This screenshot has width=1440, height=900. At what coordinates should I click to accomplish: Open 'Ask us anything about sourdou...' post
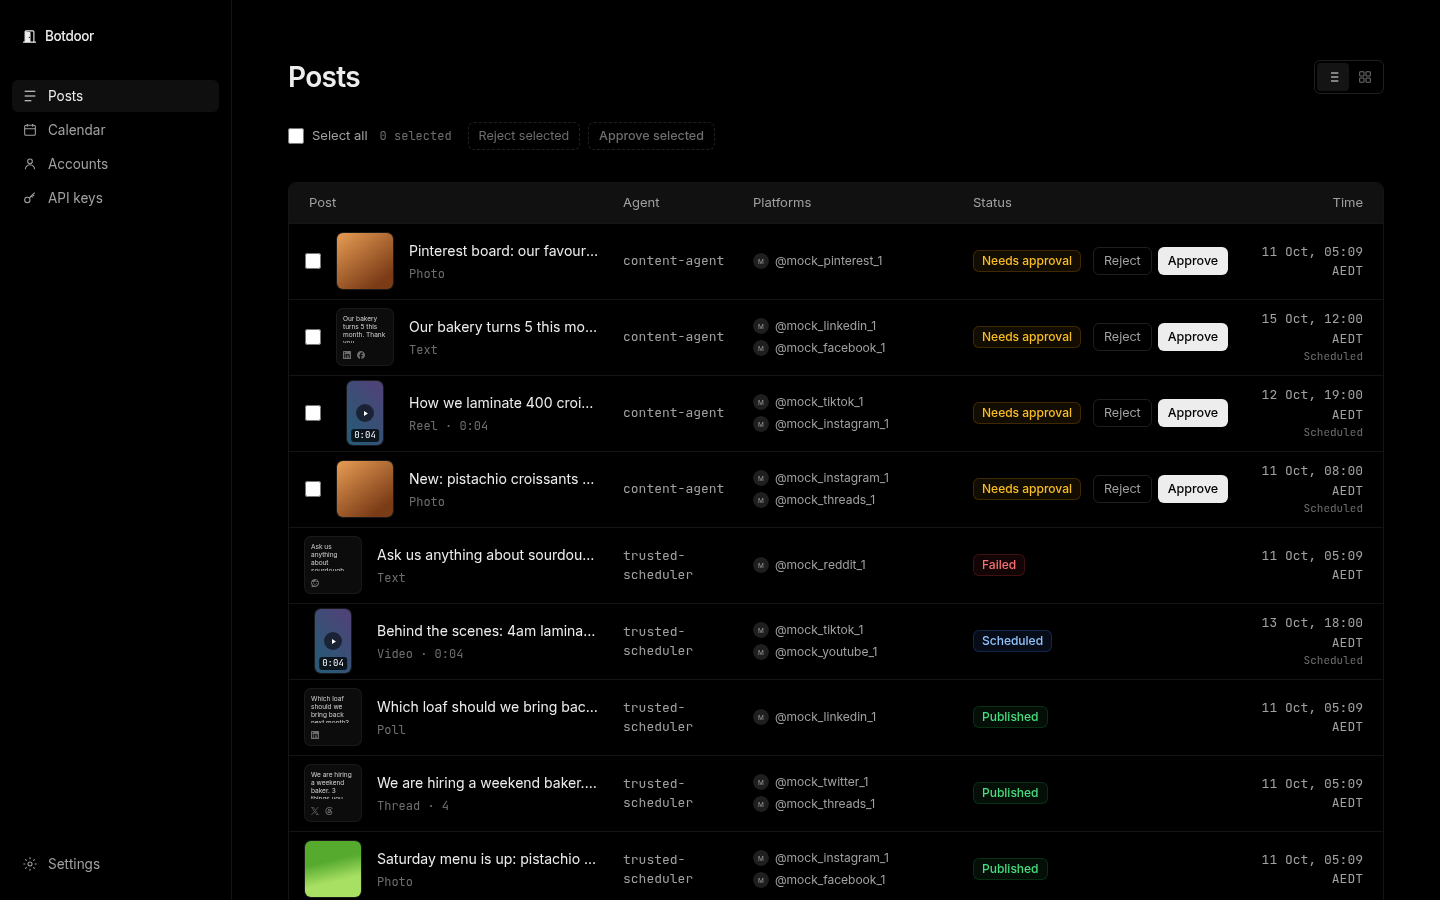[x=486, y=555]
